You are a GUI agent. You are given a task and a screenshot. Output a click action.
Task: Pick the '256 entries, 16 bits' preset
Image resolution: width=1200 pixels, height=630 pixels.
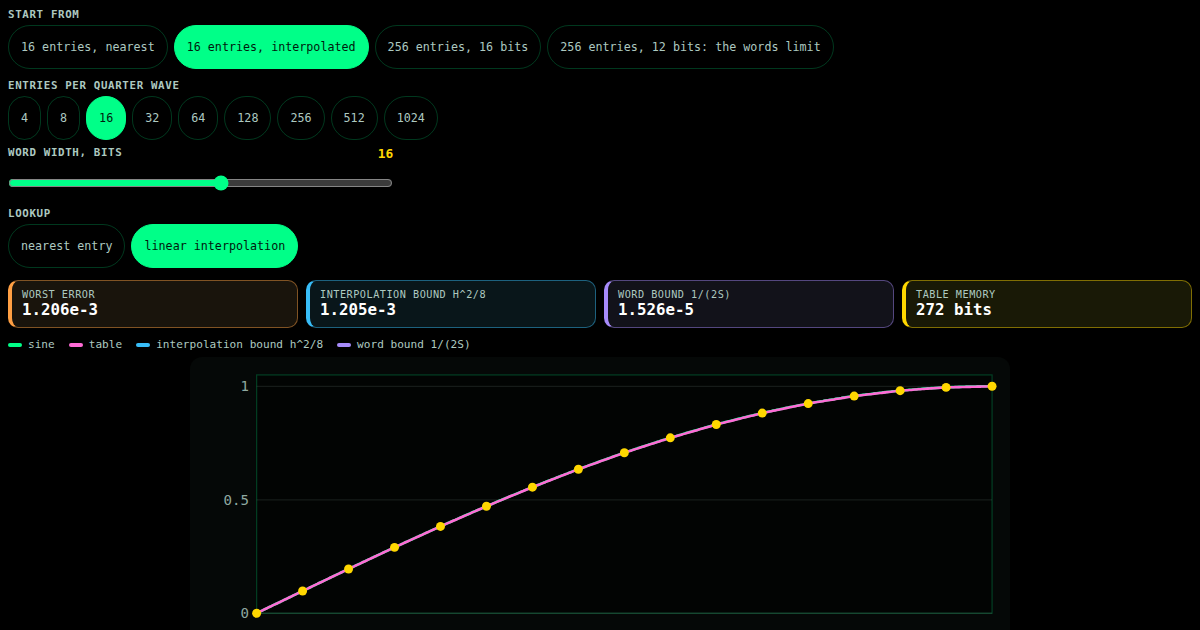pyautogui.click(x=458, y=47)
